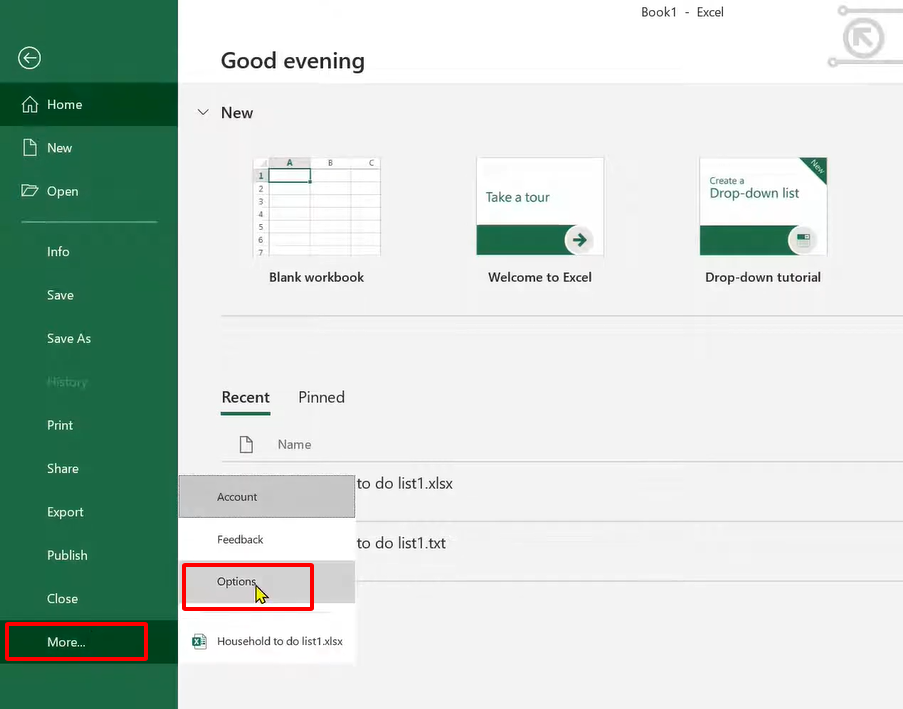
Task: Click the More... item in the sidebar
Action: 89,642
